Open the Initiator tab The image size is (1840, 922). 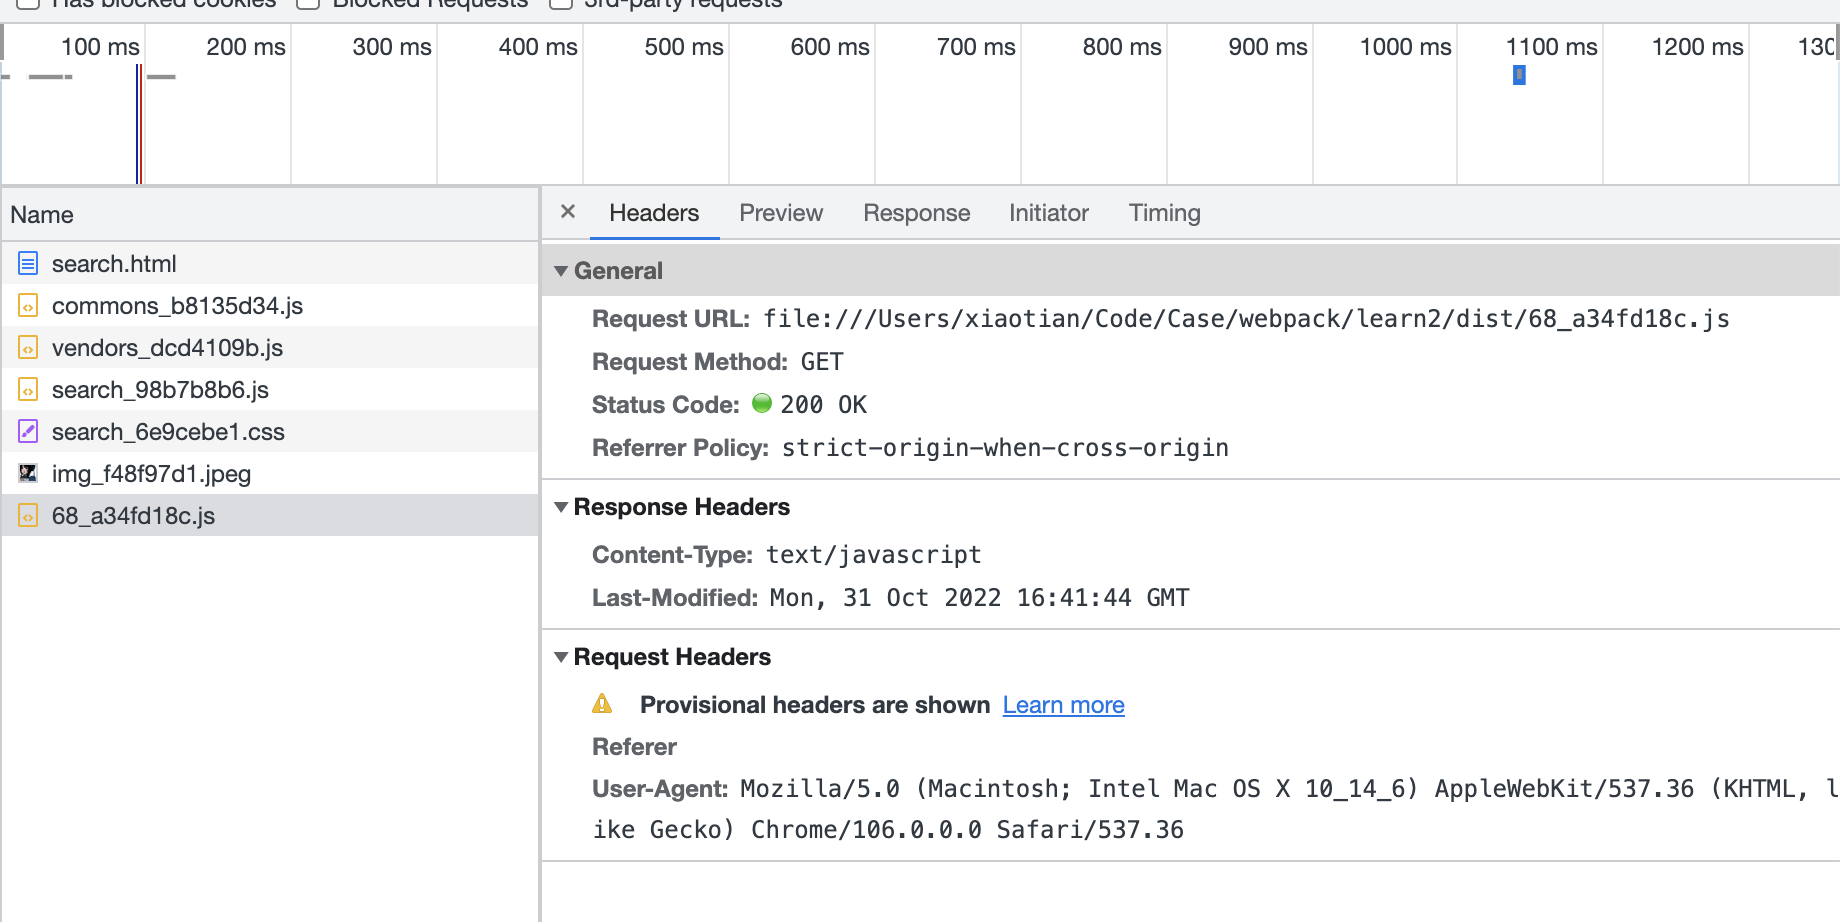(x=1048, y=213)
